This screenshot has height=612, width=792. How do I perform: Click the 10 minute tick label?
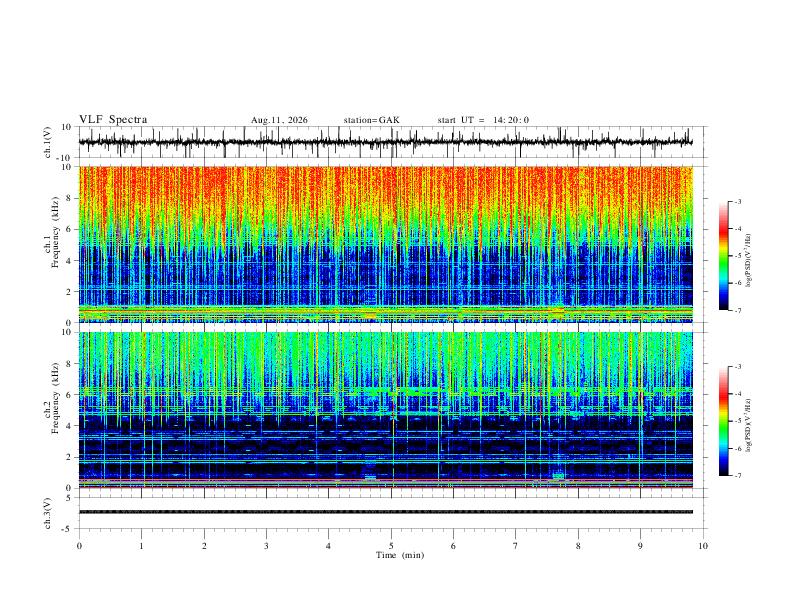[x=703, y=546]
